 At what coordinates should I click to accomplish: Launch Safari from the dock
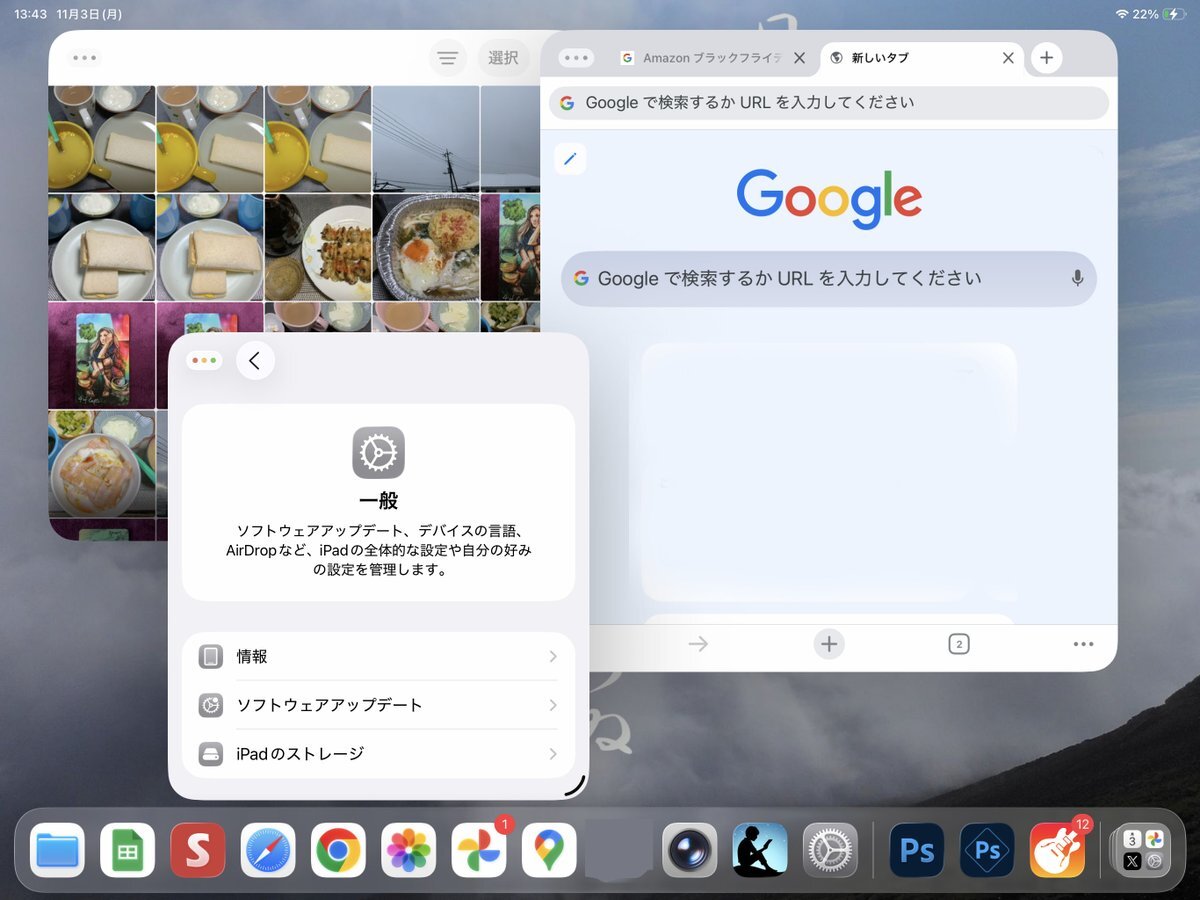pos(268,850)
